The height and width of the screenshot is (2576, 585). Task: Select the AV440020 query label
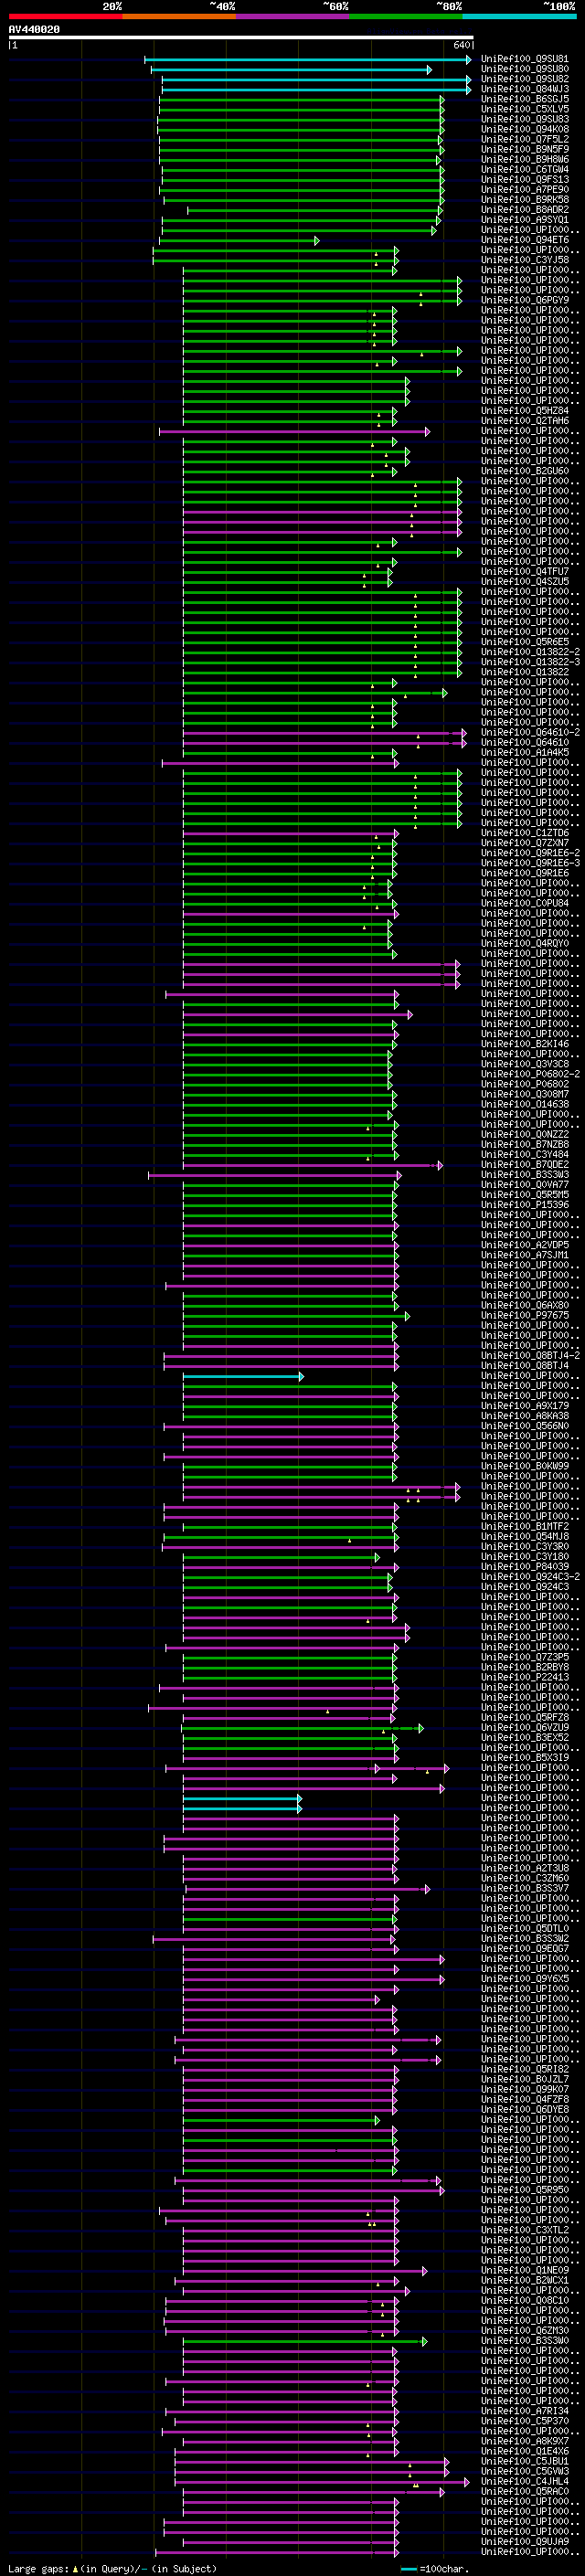point(34,30)
